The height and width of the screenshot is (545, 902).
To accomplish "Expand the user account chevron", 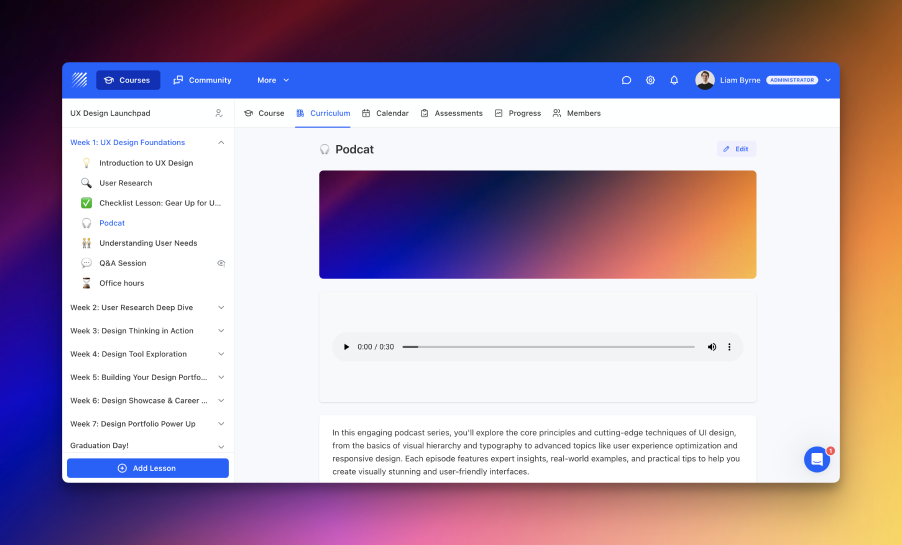I will tap(828, 80).
